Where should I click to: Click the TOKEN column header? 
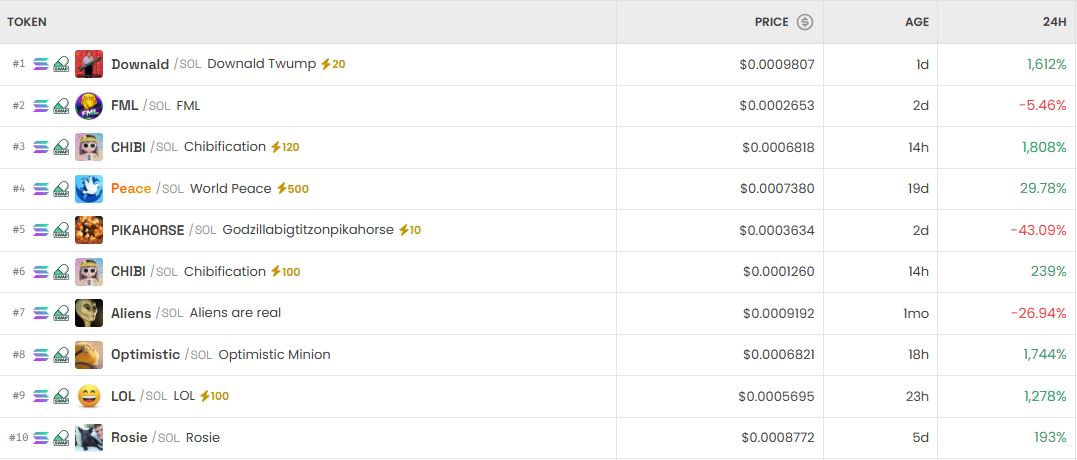(x=27, y=22)
